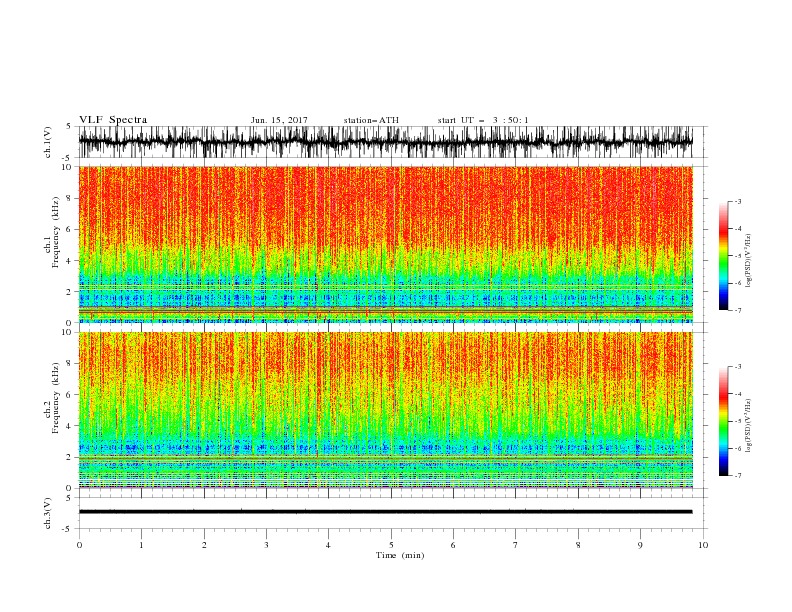Viewport: 792px width, 612px height.
Task: Click the 5 V tick of ch.1(V) panel
Action: 69,126
